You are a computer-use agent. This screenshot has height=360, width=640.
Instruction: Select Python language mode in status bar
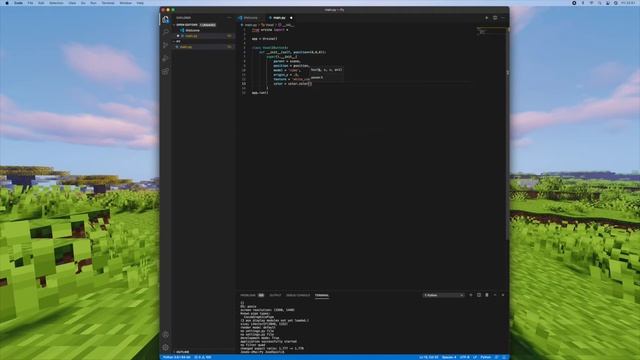(485, 357)
